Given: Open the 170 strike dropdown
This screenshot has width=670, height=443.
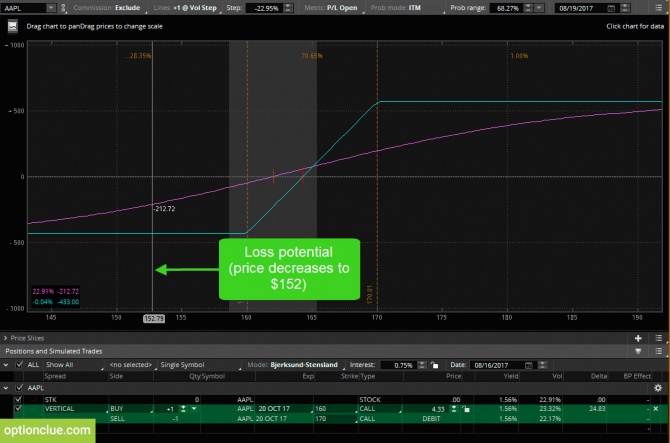Looking at the screenshot, I should click(335, 419).
